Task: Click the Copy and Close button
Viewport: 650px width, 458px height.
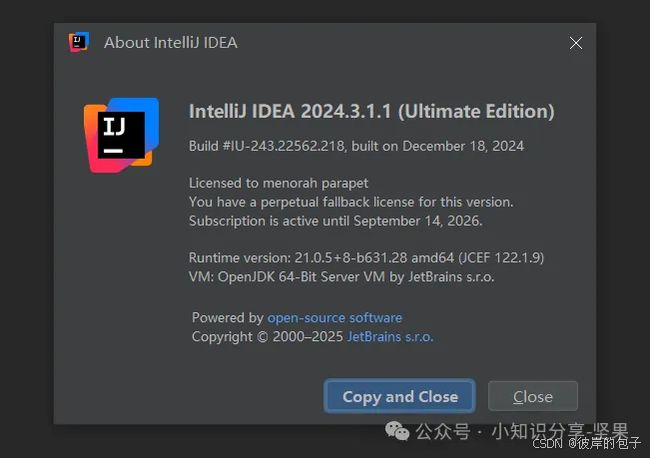Action: coord(400,396)
